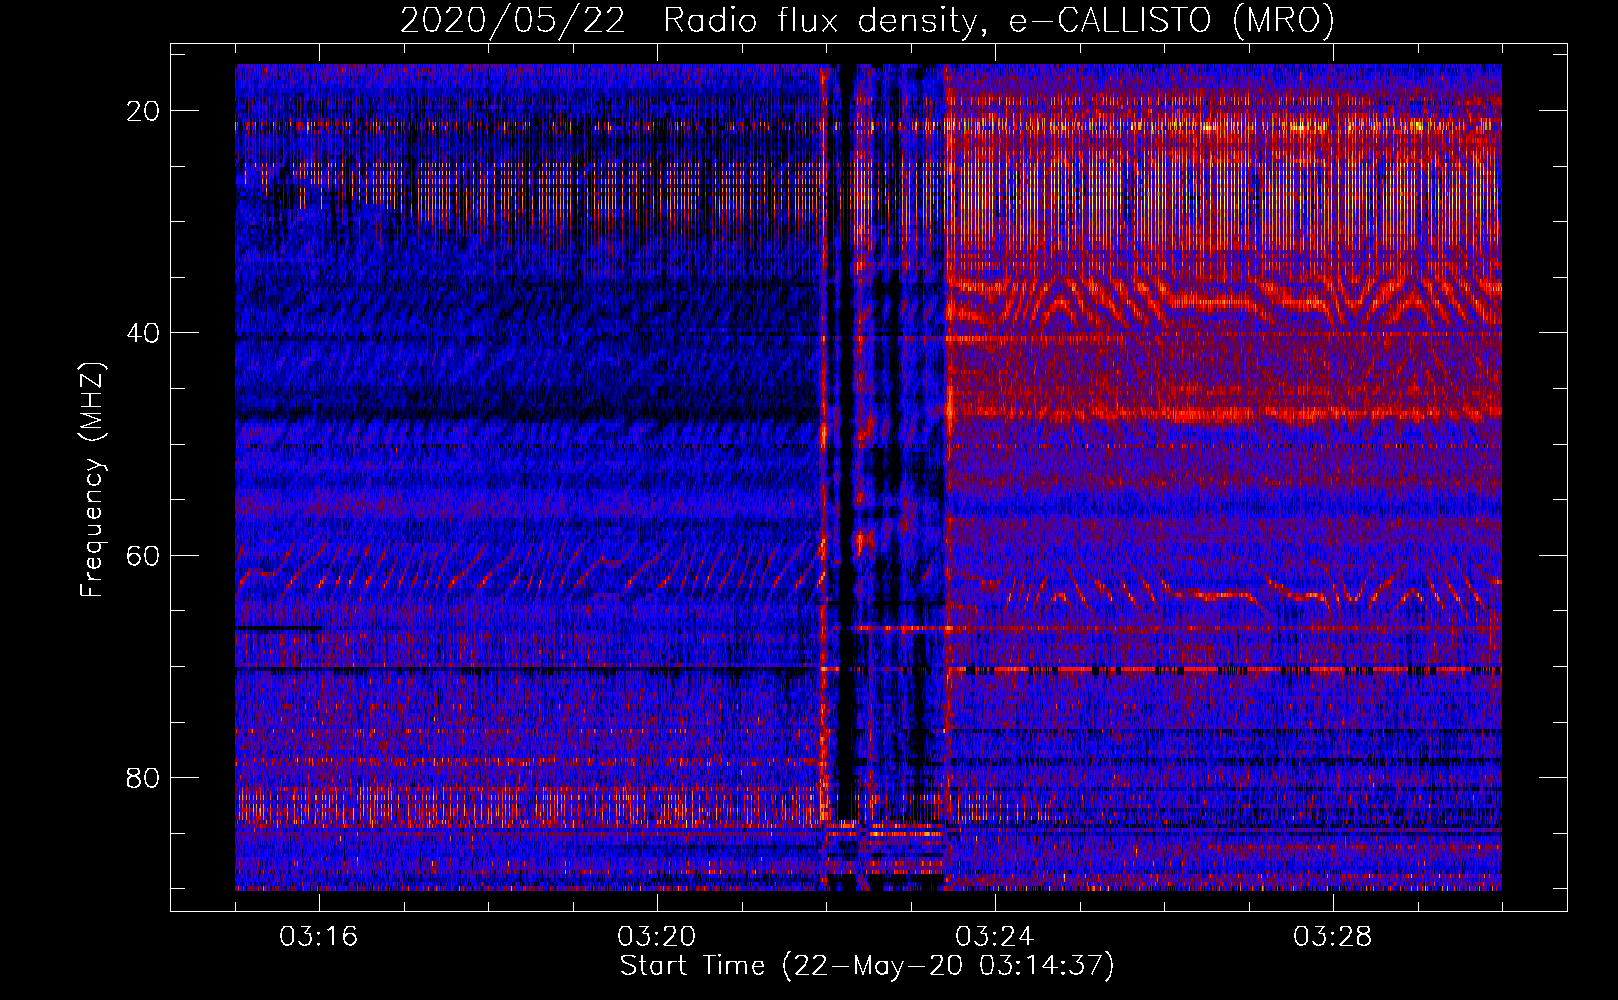Image resolution: width=1618 pixels, height=1000 pixels.
Task: Click the 03:28 time tick label
Action: click(x=1333, y=937)
